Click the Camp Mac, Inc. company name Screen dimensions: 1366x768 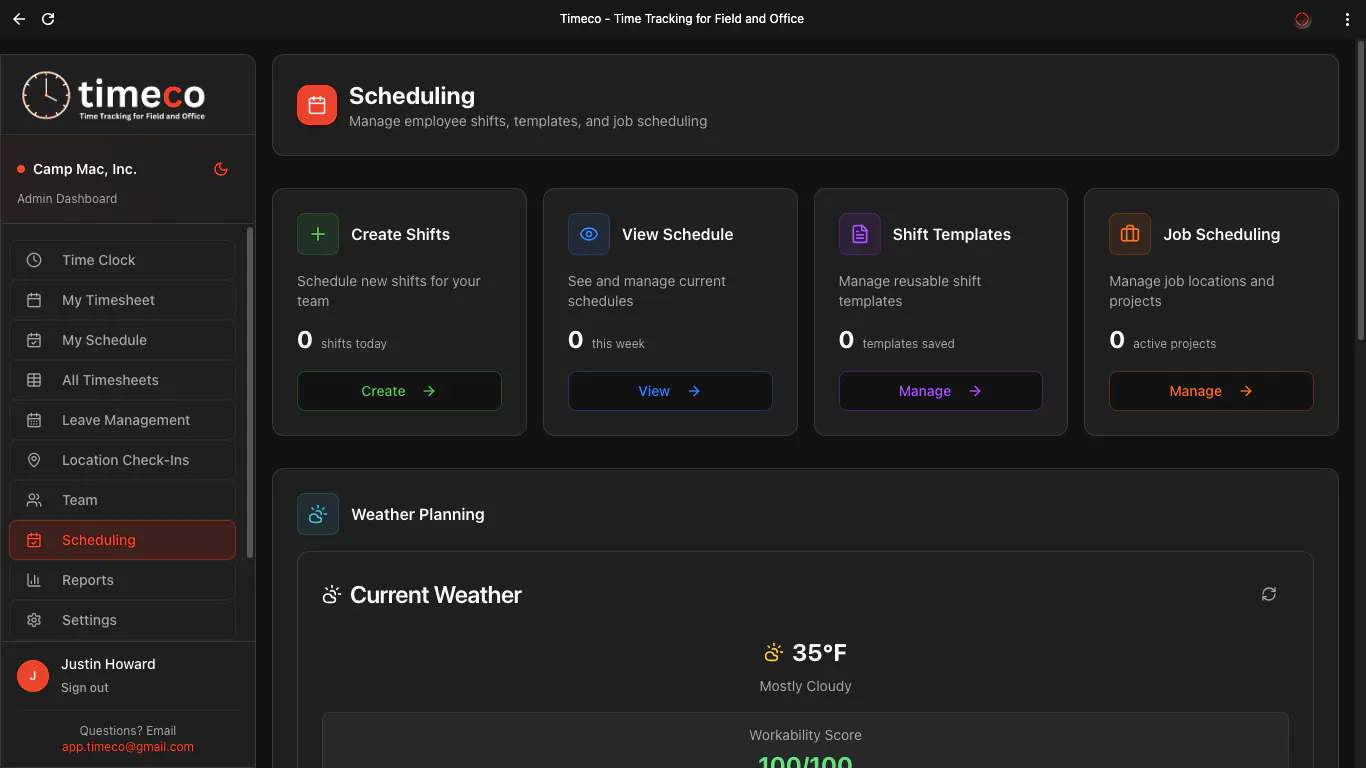tap(85, 169)
